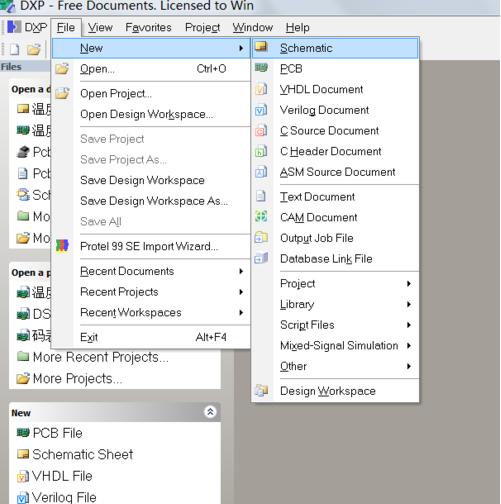Click the DXP logo icon in menu bar
Image resolution: width=501 pixels, height=504 pixels.
pyautogui.click(x=14, y=27)
